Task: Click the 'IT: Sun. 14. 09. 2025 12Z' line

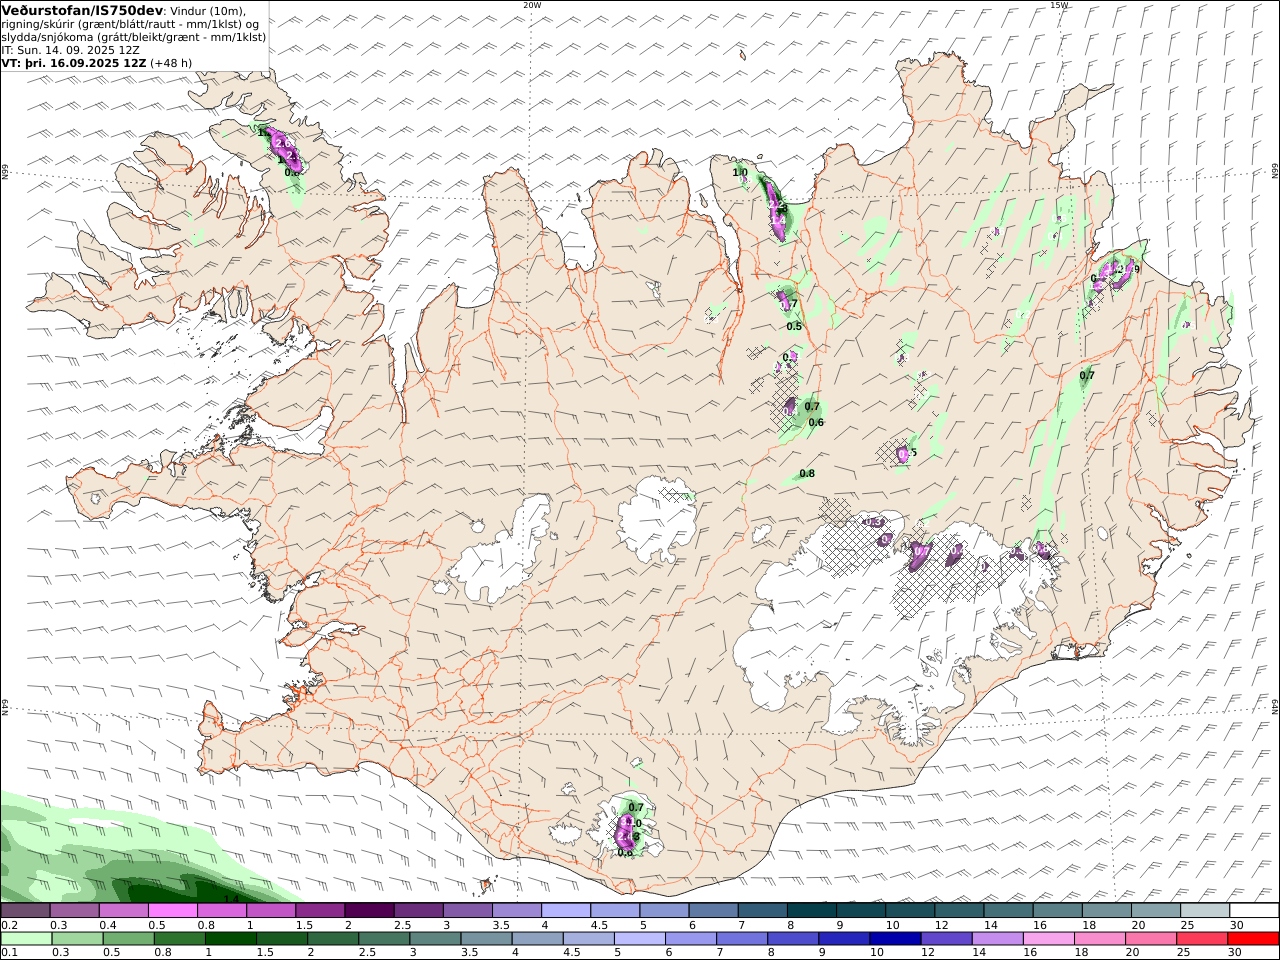Action: [x=69, y=50]
